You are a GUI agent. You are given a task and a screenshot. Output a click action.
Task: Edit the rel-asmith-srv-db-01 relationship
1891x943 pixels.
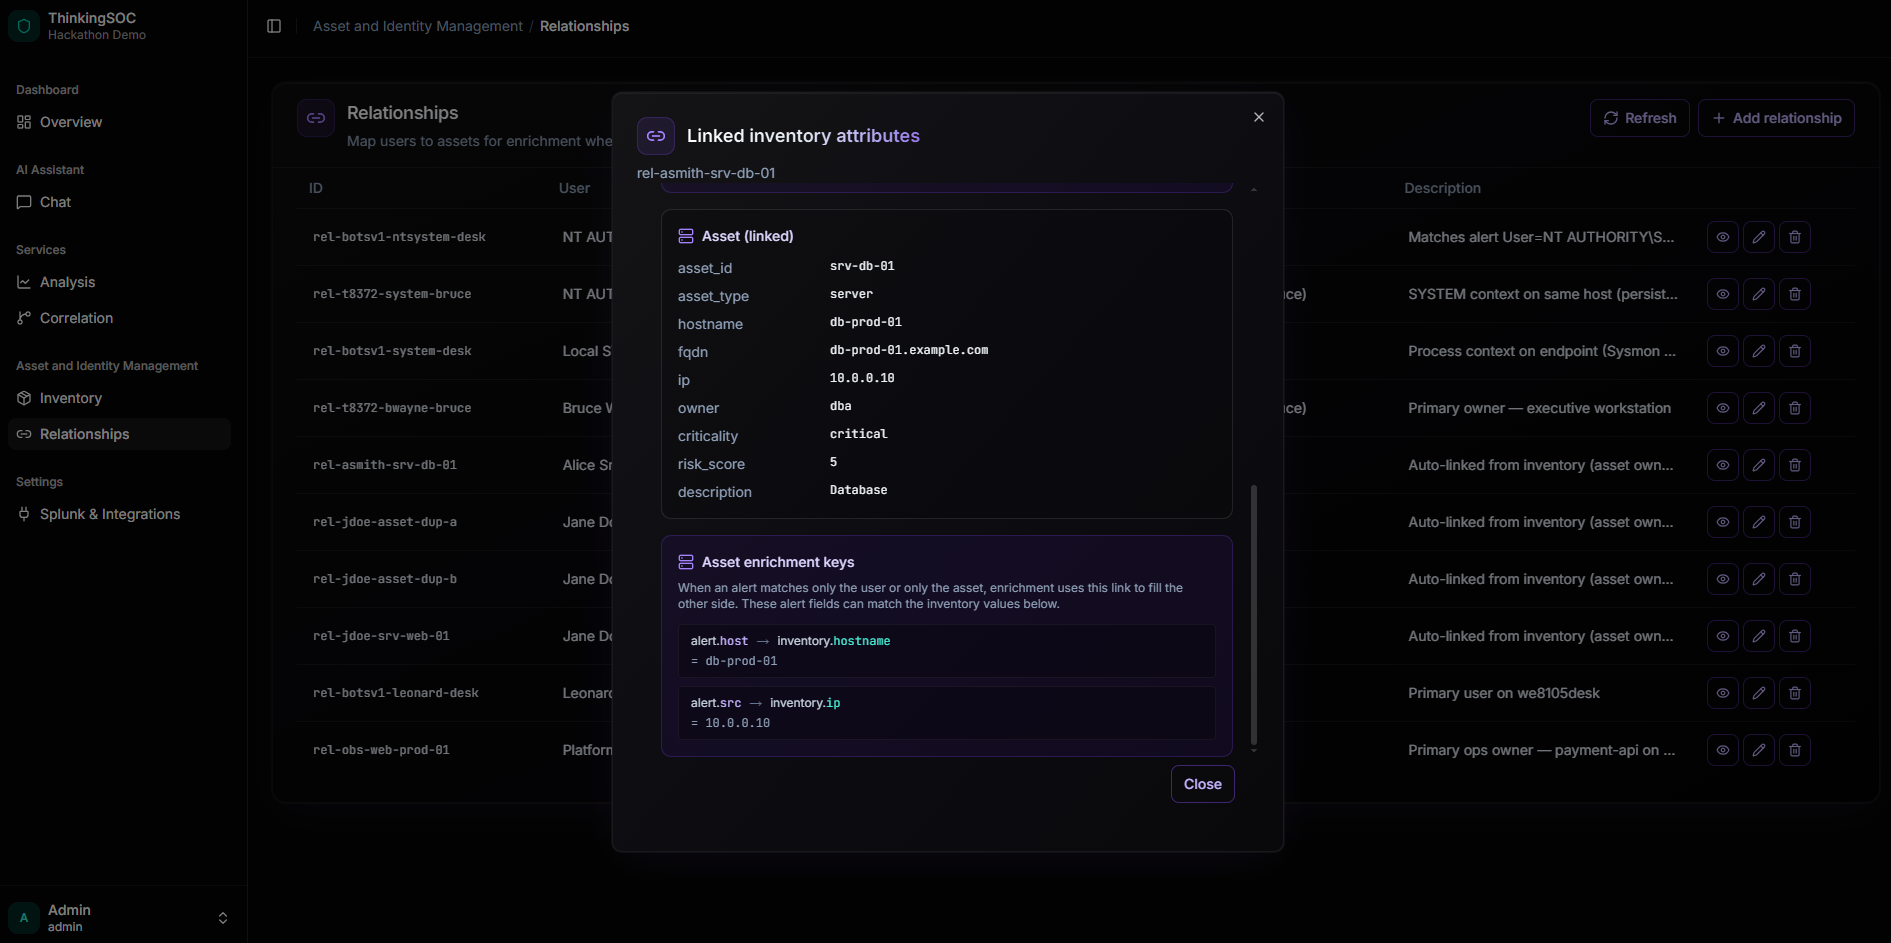tap(1759, 465)
